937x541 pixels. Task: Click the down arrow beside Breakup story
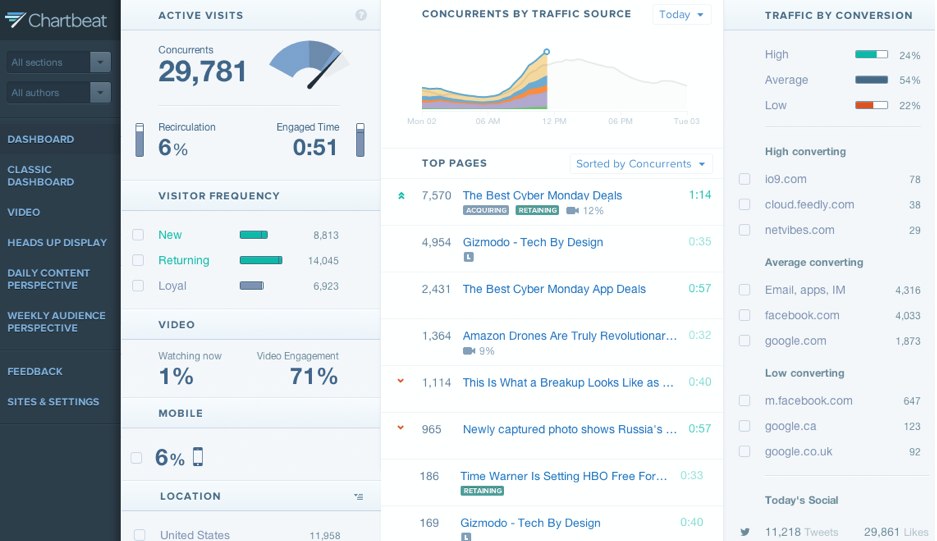pyautogui.click(x=401, y=381)
